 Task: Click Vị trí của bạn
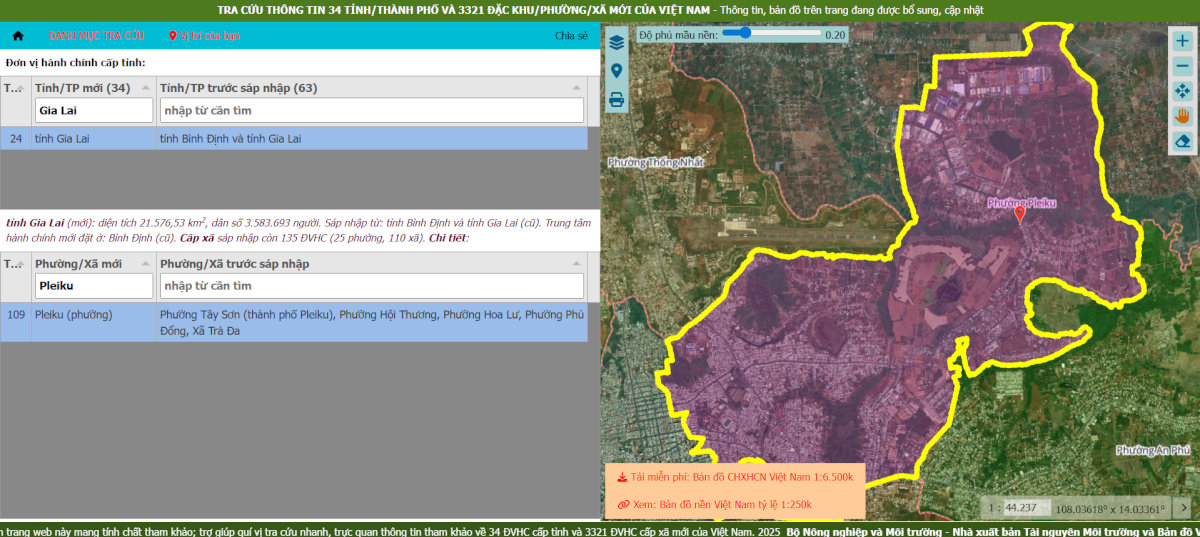coord(204,36)
